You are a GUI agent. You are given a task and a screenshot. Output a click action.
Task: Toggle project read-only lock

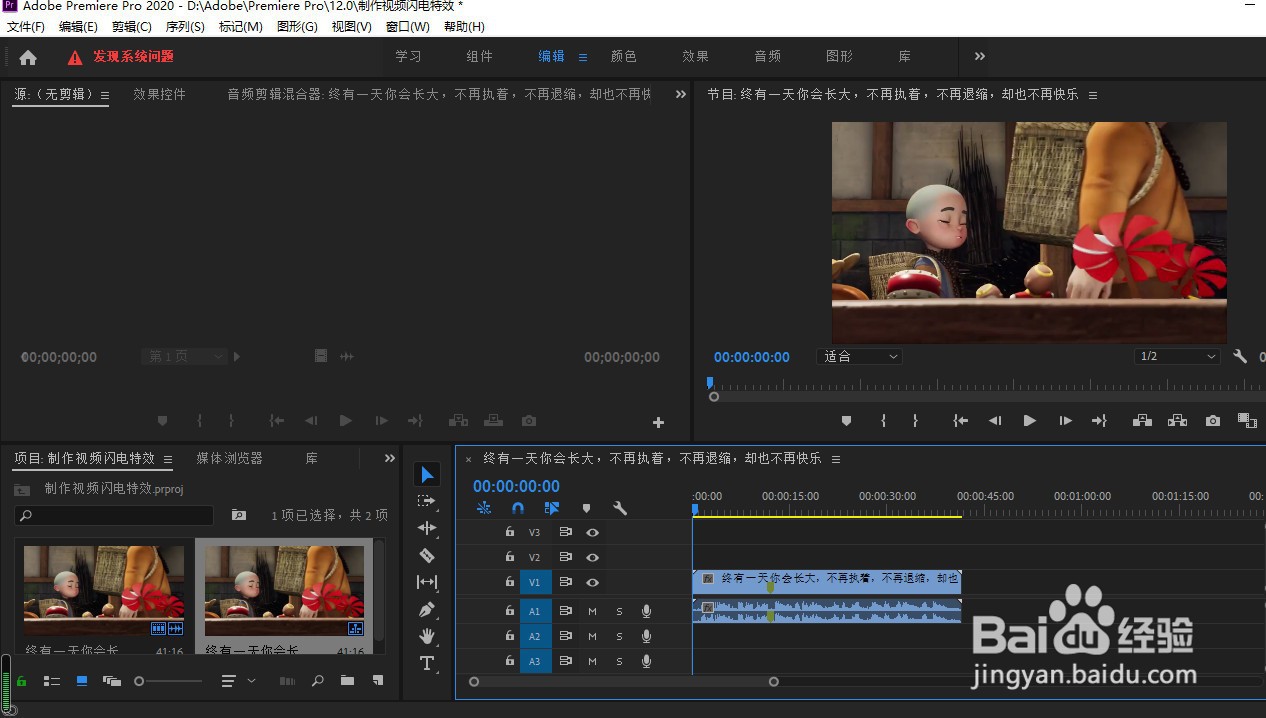[21, 681]
